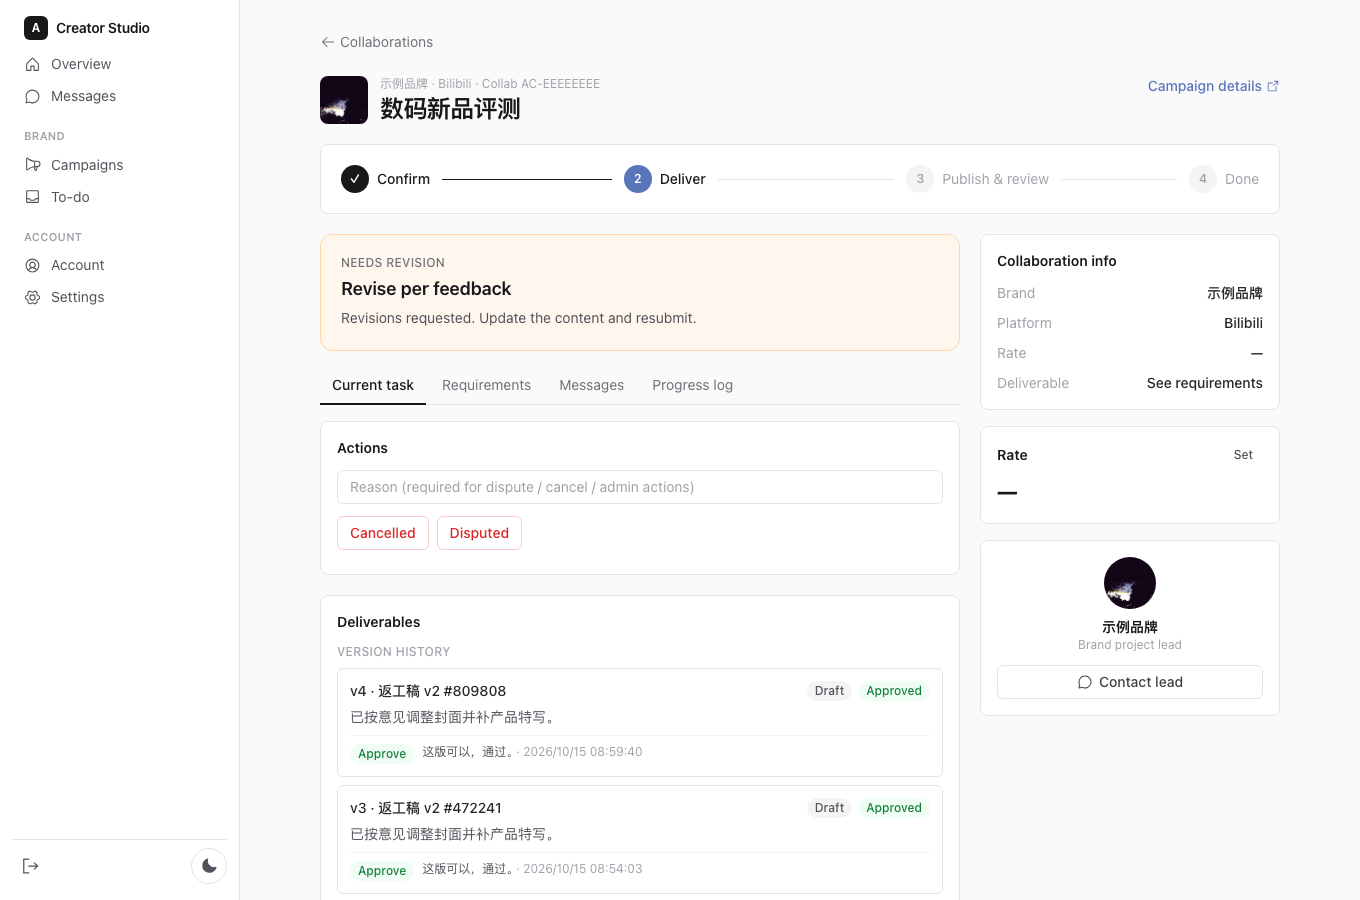Toggle dark mode with the moon button

click(x=209, y=866)
